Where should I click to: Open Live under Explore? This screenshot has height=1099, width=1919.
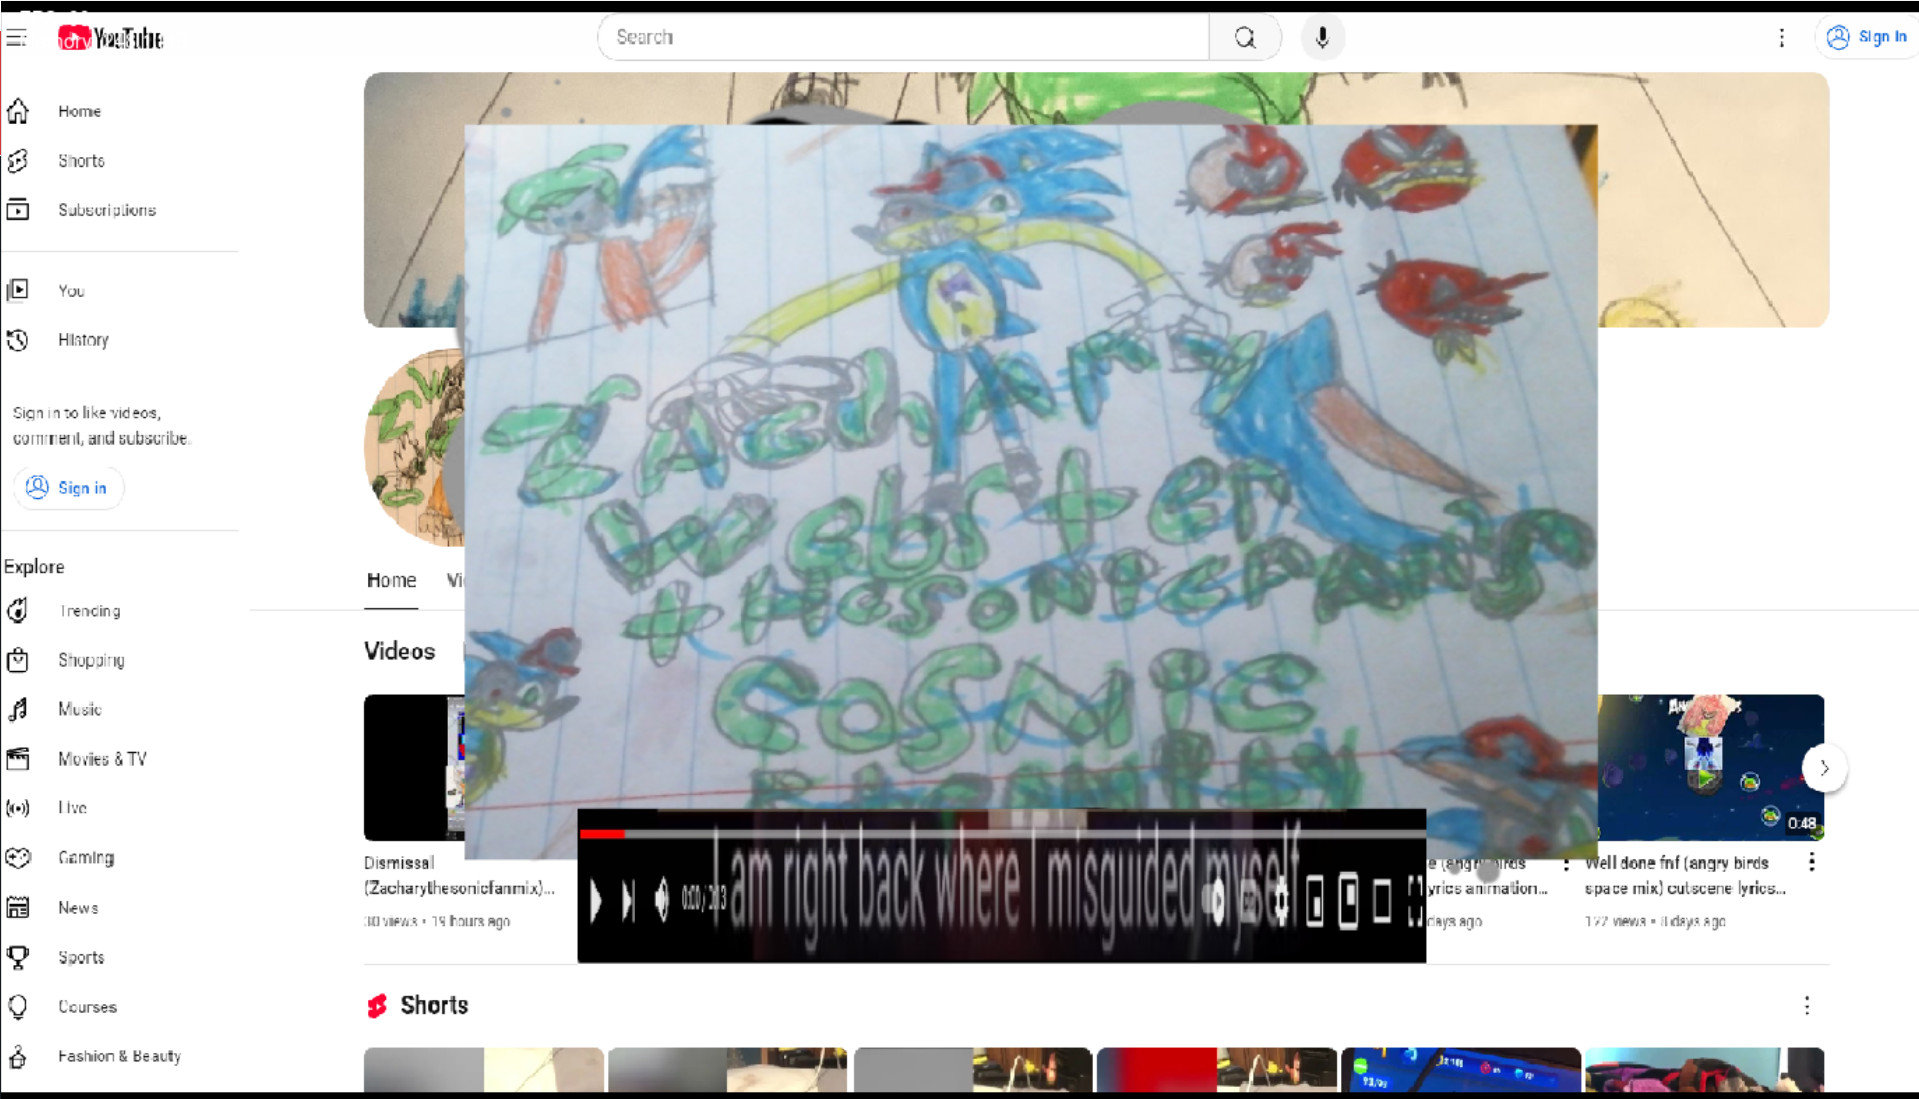(72, 808)
